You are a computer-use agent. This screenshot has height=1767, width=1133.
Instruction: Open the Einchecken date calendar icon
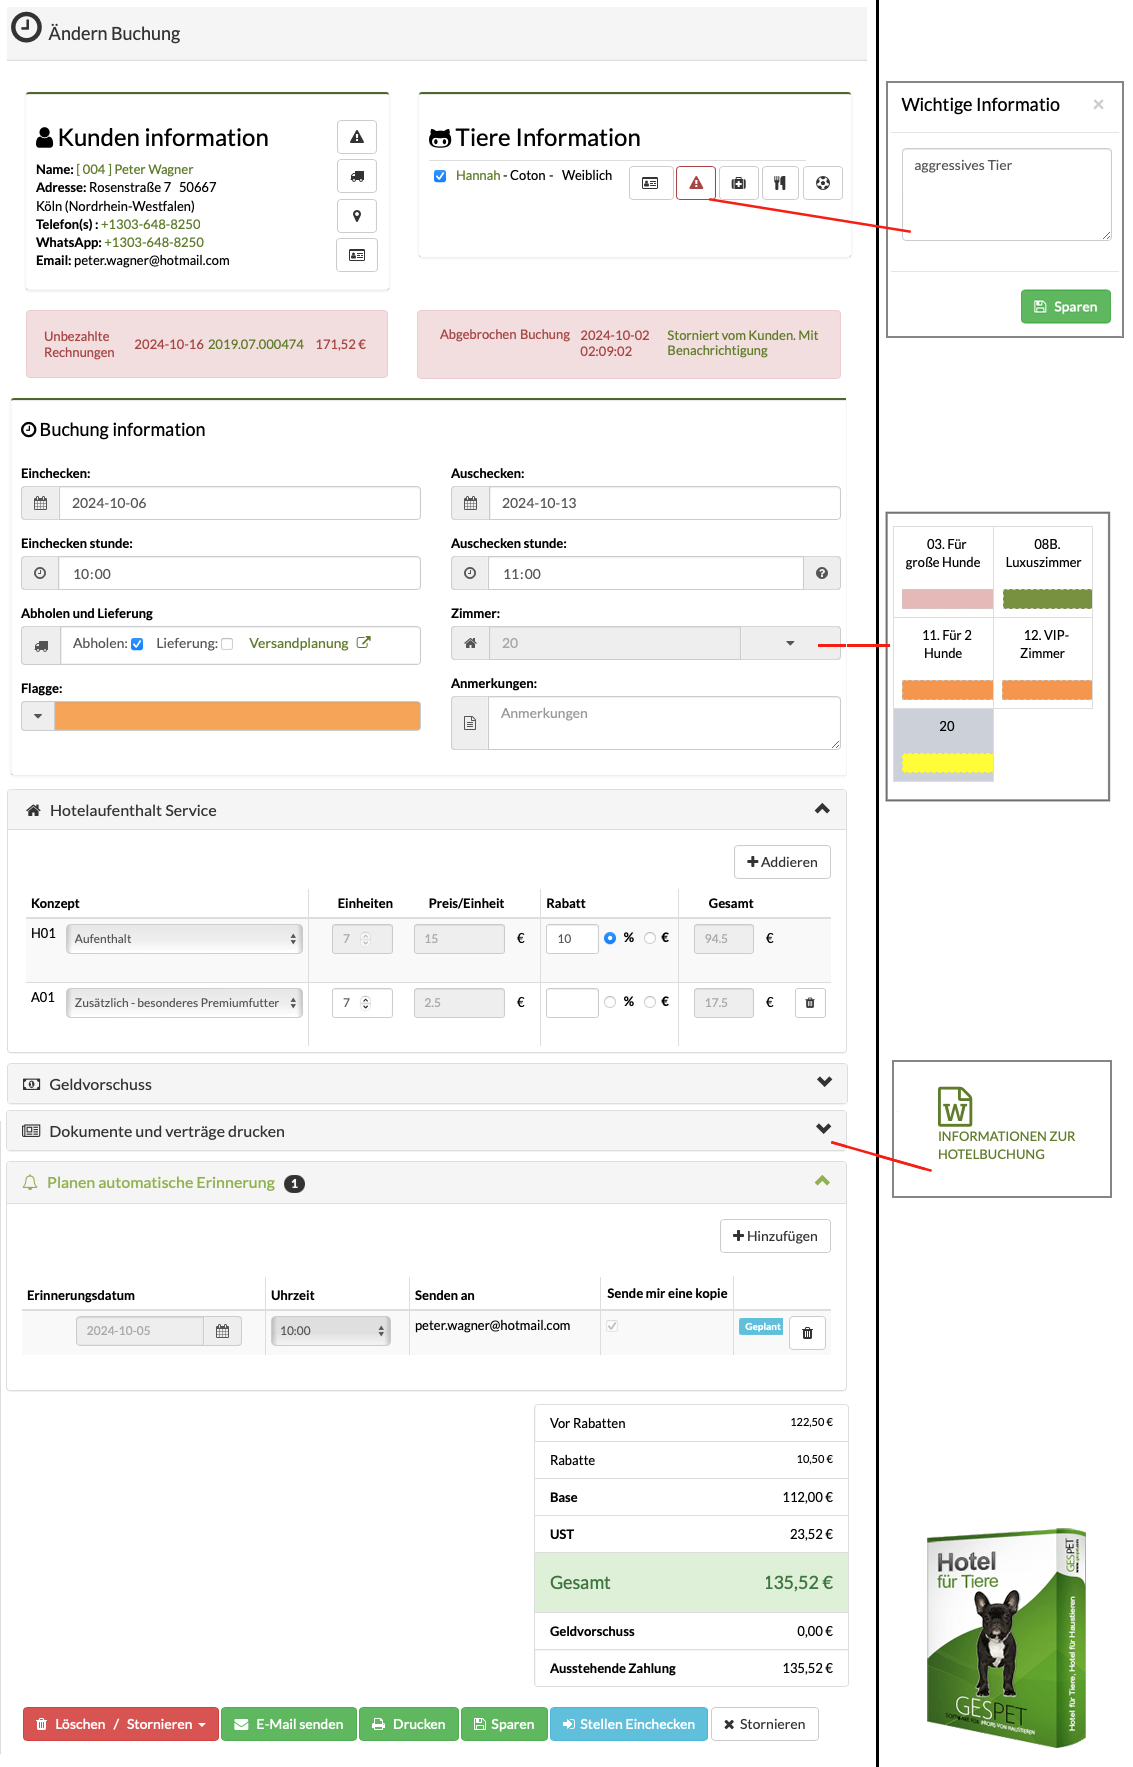(x=40, y=503)
